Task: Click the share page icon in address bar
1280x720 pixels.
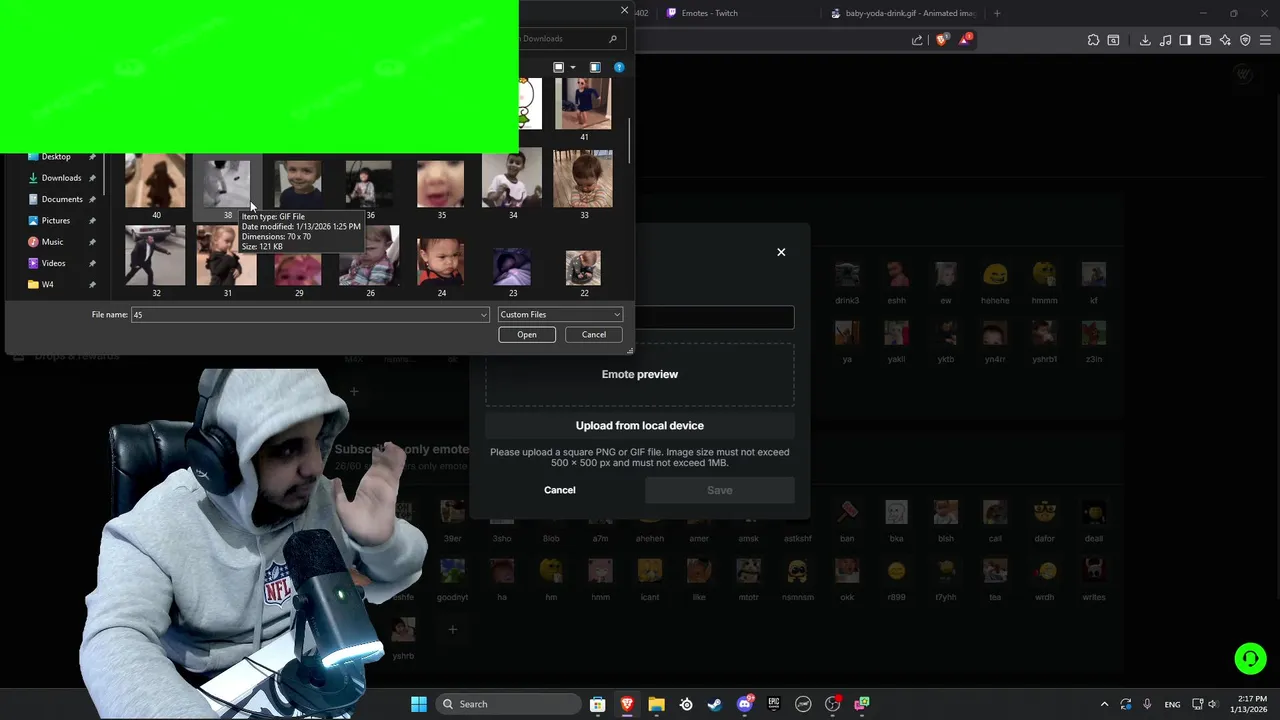Action: [x=917, y=40]
